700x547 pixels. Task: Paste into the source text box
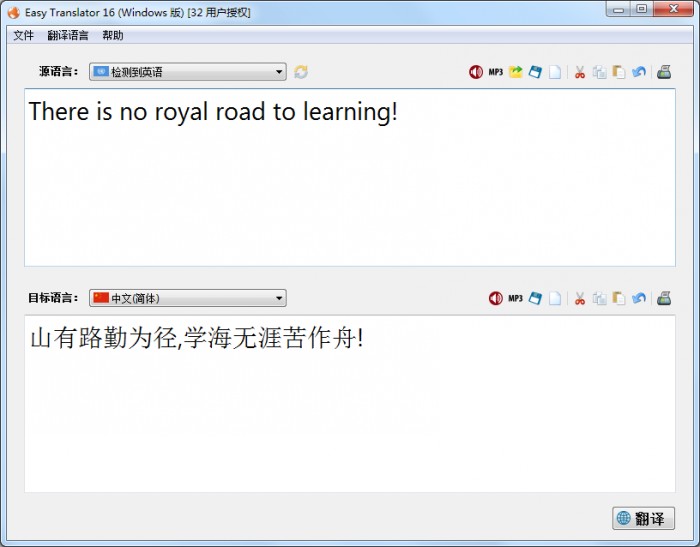[x=619, y=72]
